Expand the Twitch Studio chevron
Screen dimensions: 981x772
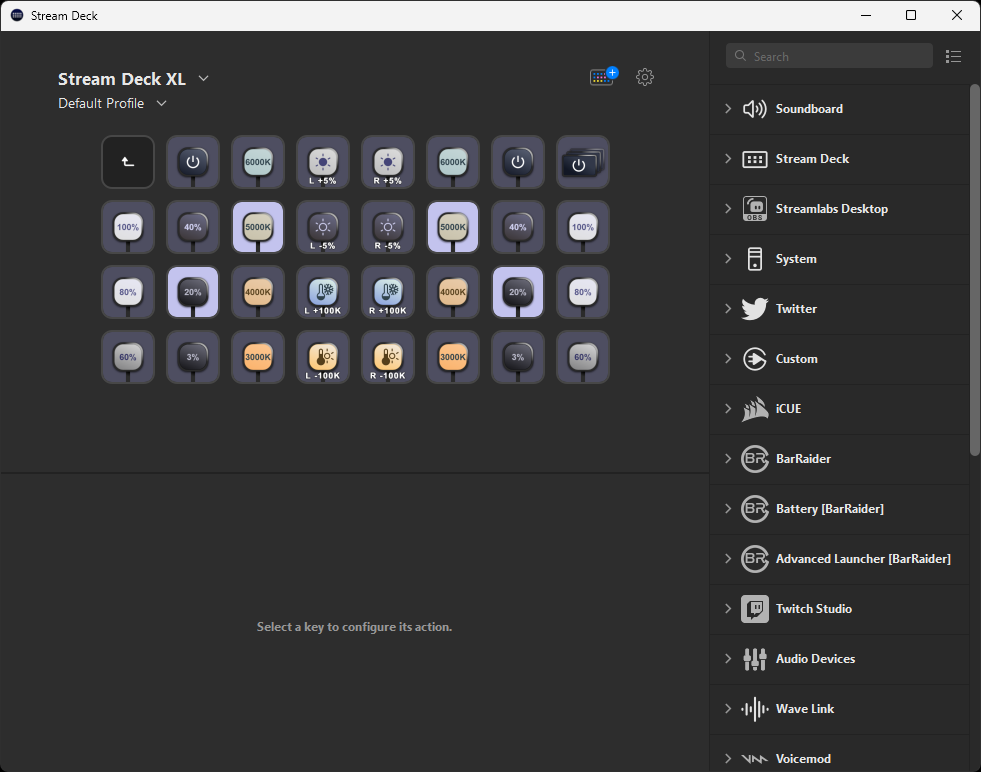point(728,609)
